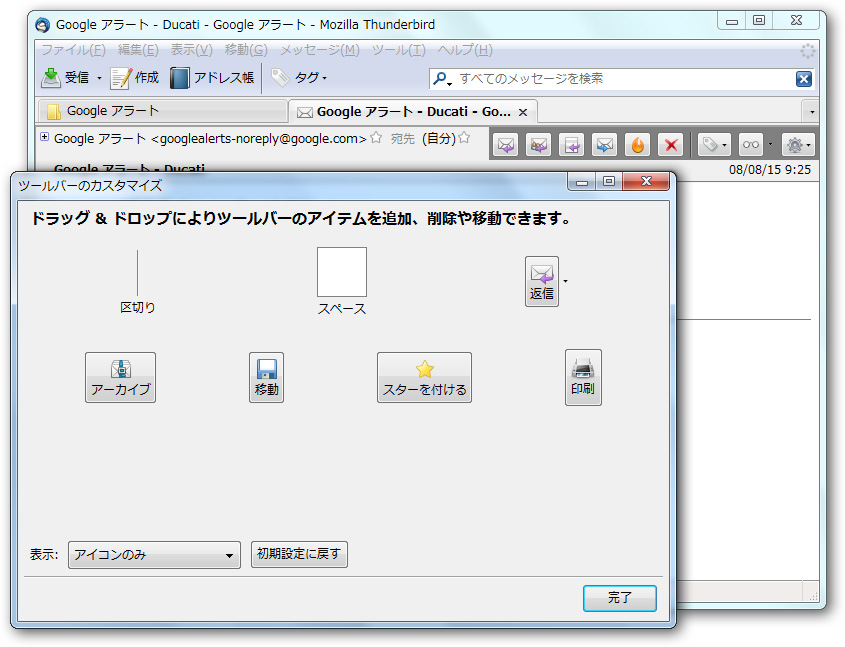Open the 編集(E) menu
Screen dimensions: 845x647
click(138, 50)
